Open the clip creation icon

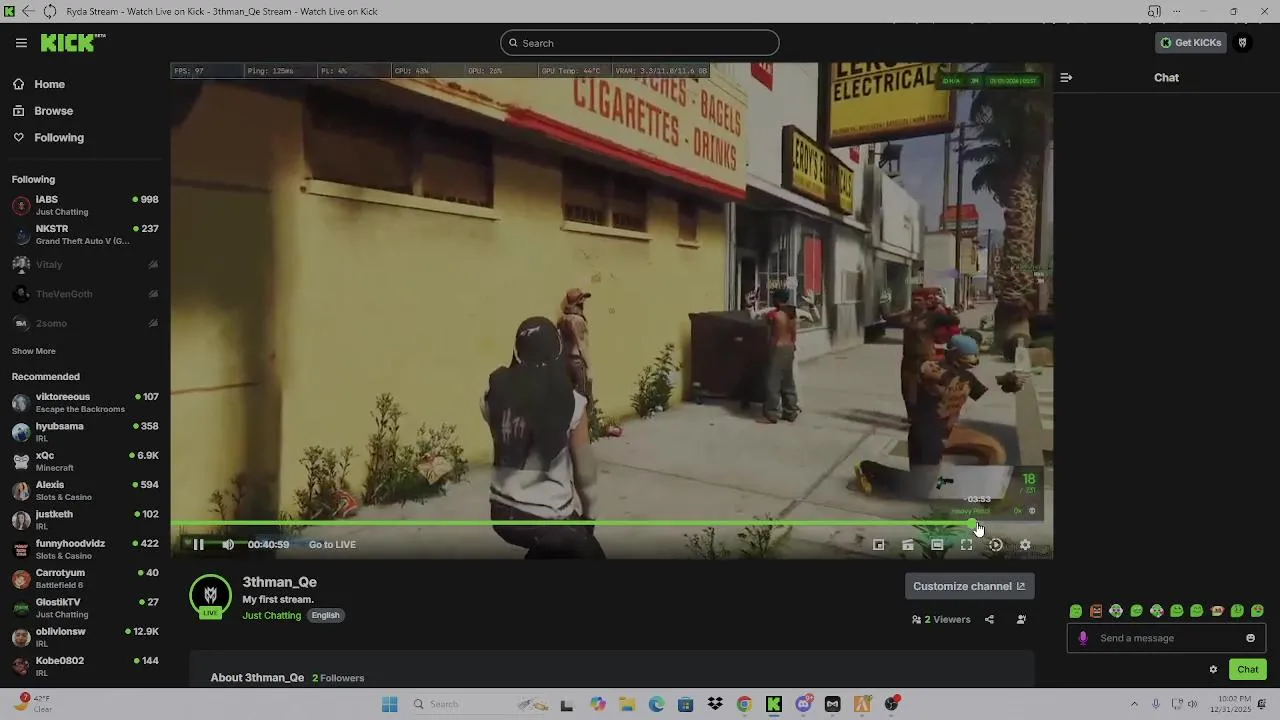pos(908,545)
